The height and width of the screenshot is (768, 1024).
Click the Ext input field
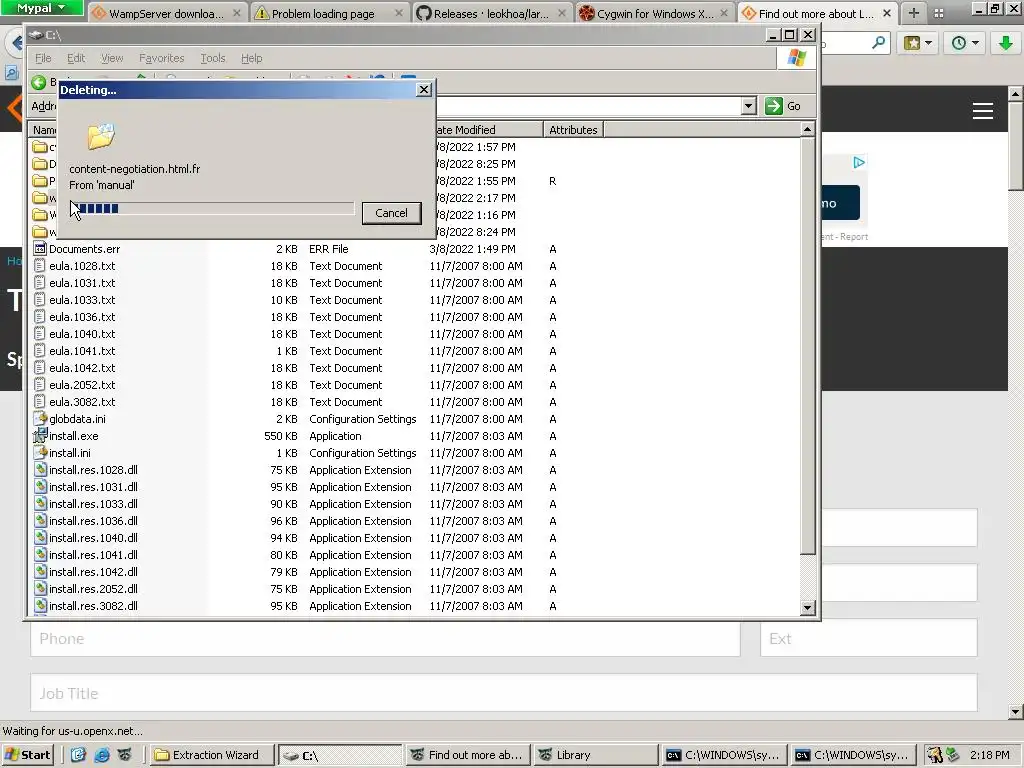(869, 639)
